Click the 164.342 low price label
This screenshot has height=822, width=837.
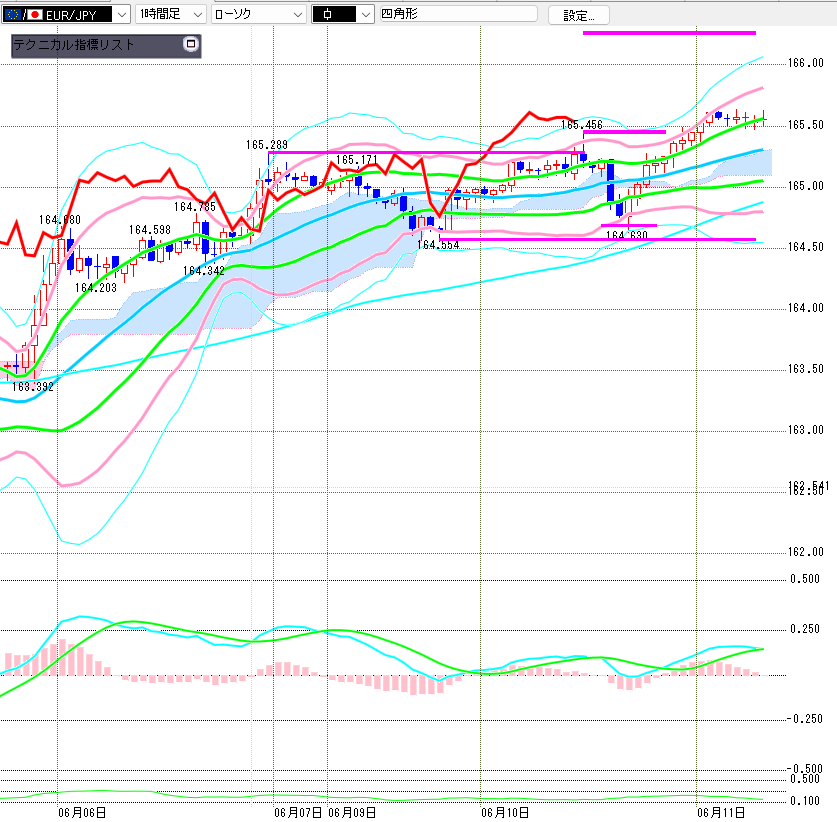point(203,271)
